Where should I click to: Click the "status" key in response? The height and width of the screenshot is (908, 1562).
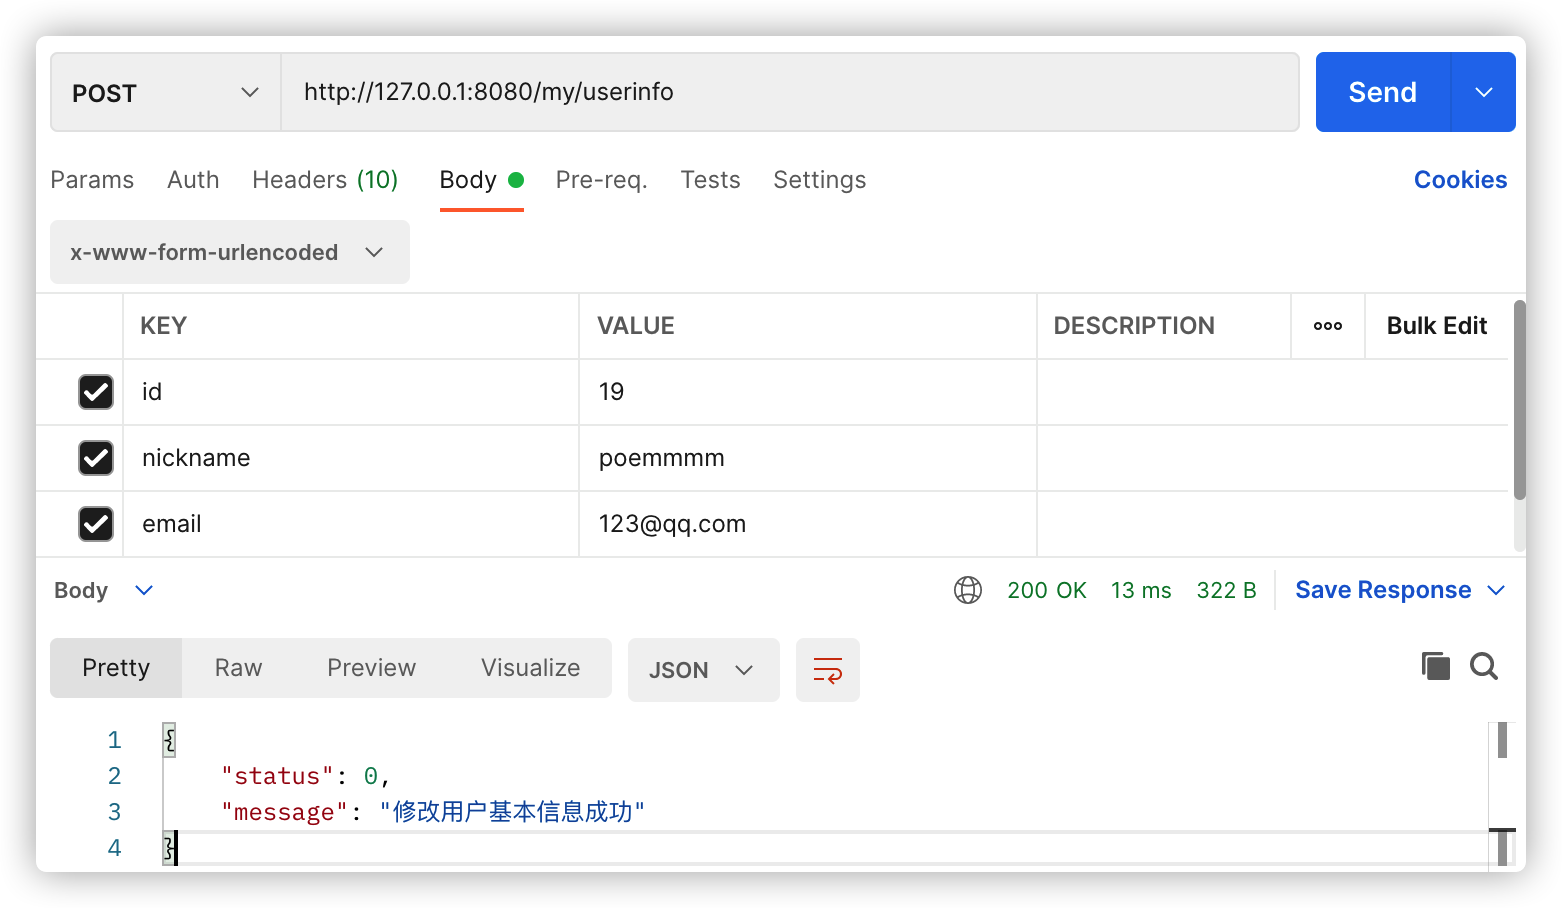click(x=277, y=776)
